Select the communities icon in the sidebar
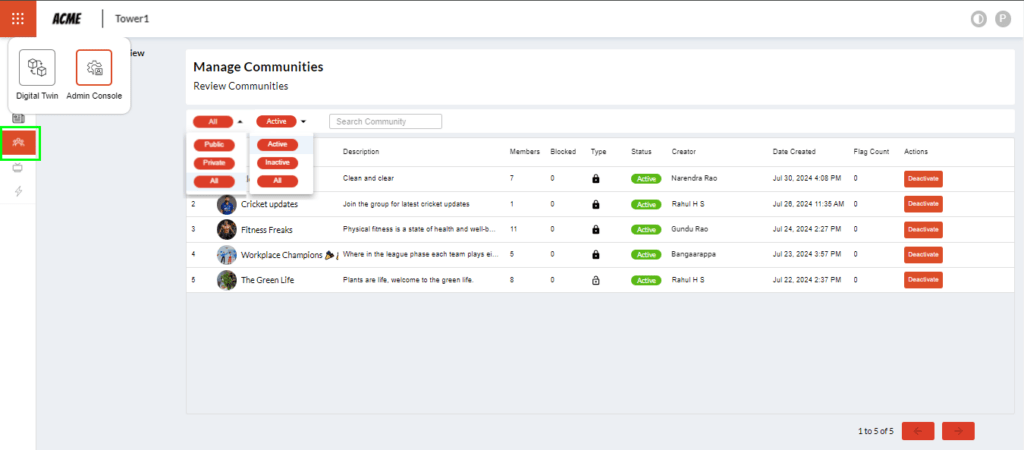This screenshot has height=450, width=1024. 18,143
